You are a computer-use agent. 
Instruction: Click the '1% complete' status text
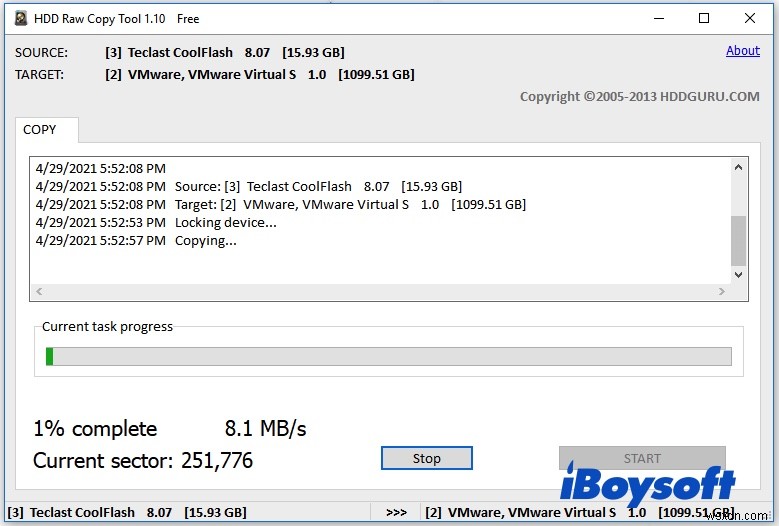coord(95,429)
